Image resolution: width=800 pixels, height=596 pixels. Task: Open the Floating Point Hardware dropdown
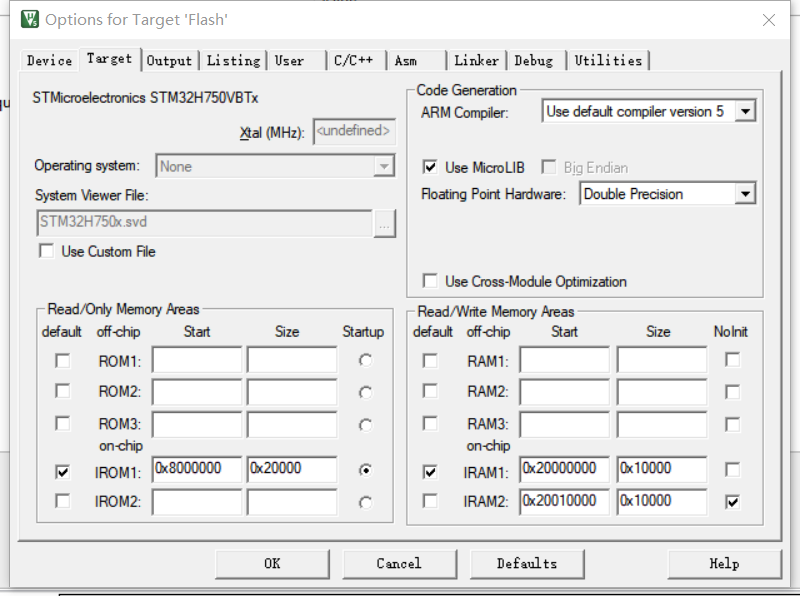[745, 194]
